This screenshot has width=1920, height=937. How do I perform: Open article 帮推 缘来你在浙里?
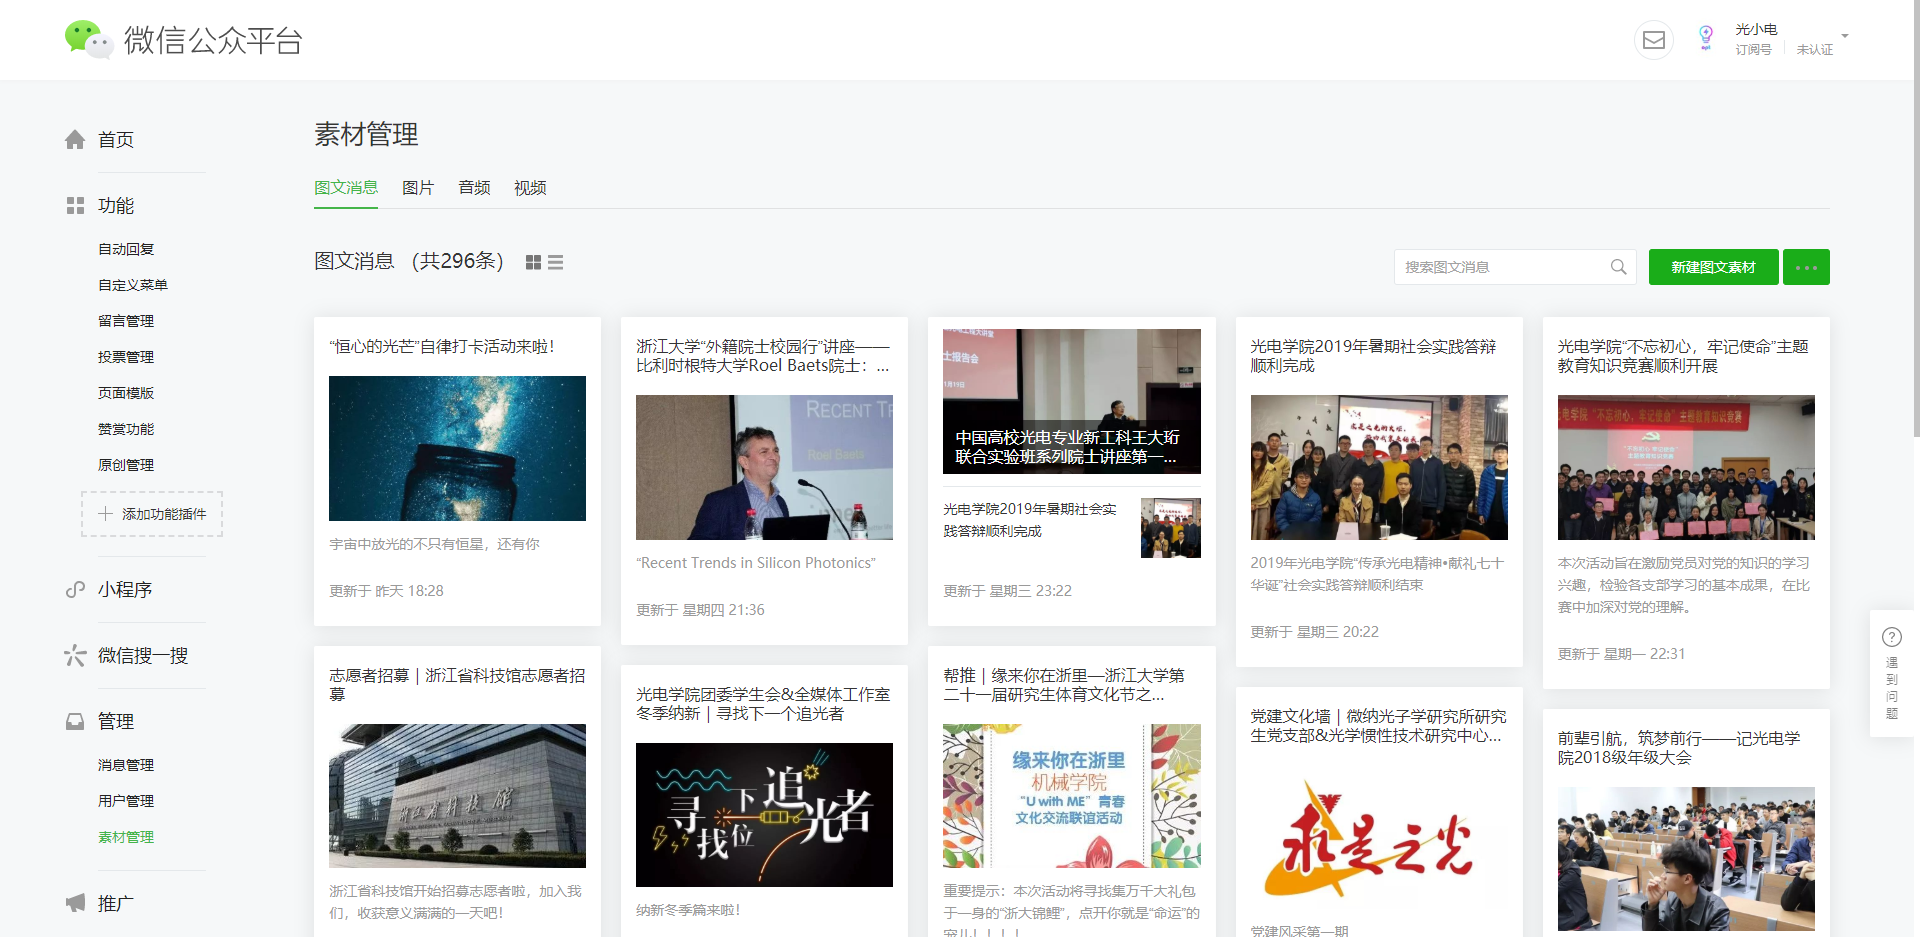tap(1064, 685)
